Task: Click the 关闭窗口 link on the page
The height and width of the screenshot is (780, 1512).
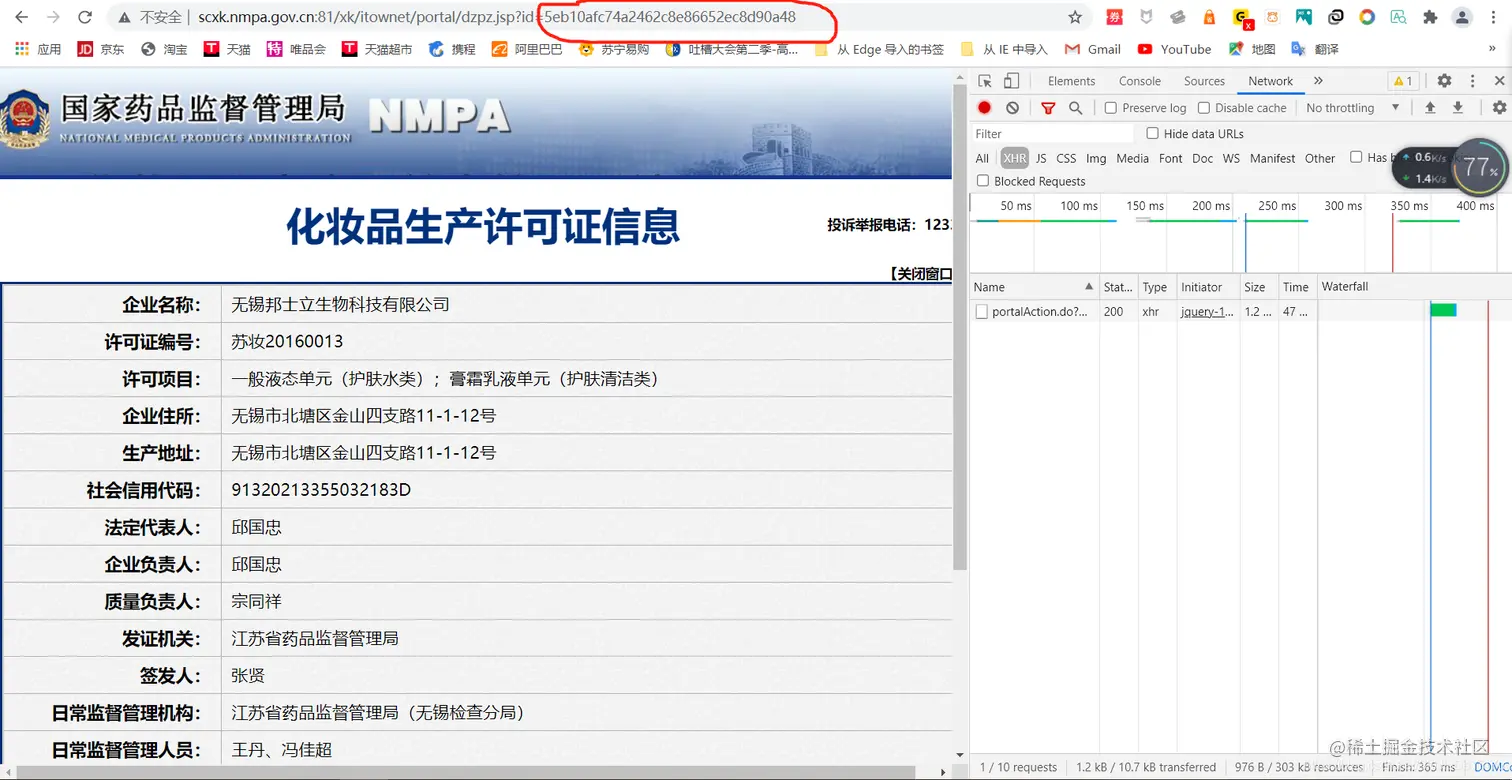Action: 920,274
